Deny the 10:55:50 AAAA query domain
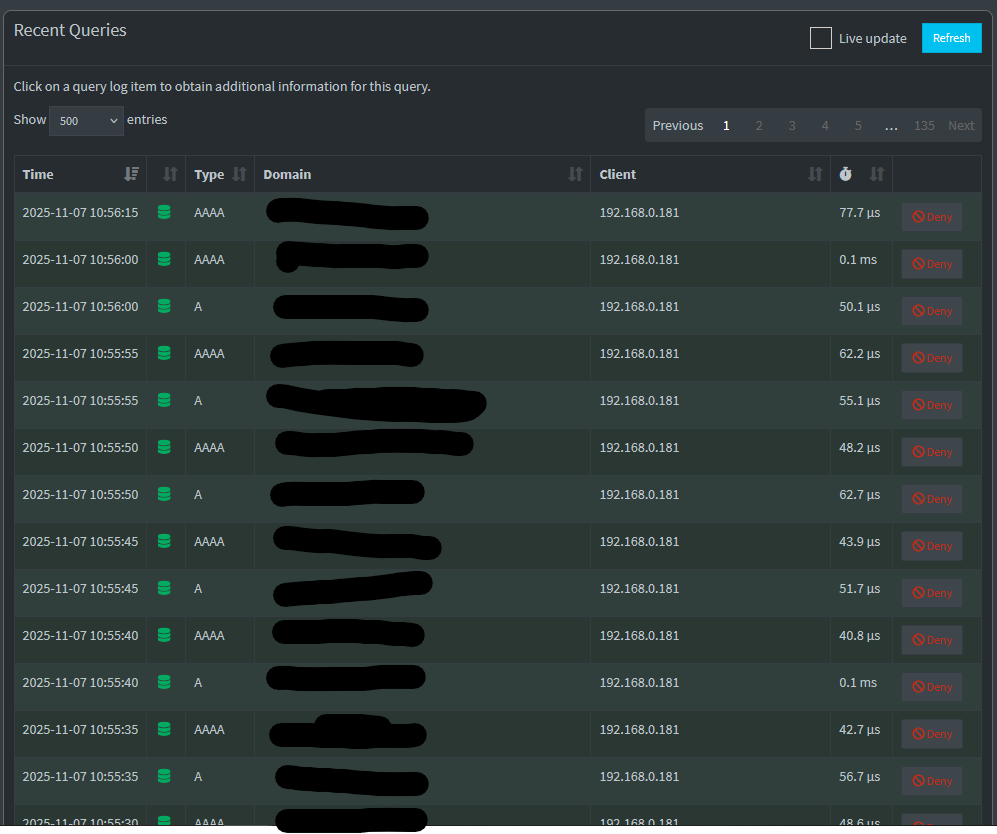This screenshot has width=997, height=834. pyautogui.click(x=932, y=452)
